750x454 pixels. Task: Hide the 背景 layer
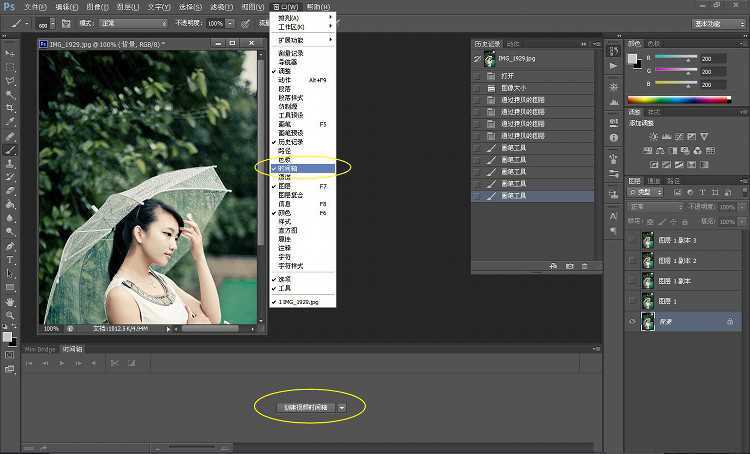click(x=632, y=322)
